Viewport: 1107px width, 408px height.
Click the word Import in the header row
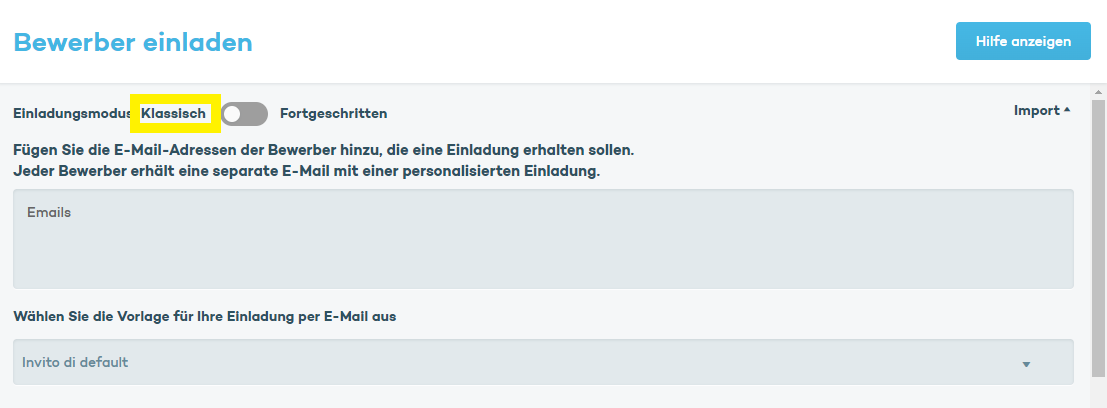point(1036,111)
